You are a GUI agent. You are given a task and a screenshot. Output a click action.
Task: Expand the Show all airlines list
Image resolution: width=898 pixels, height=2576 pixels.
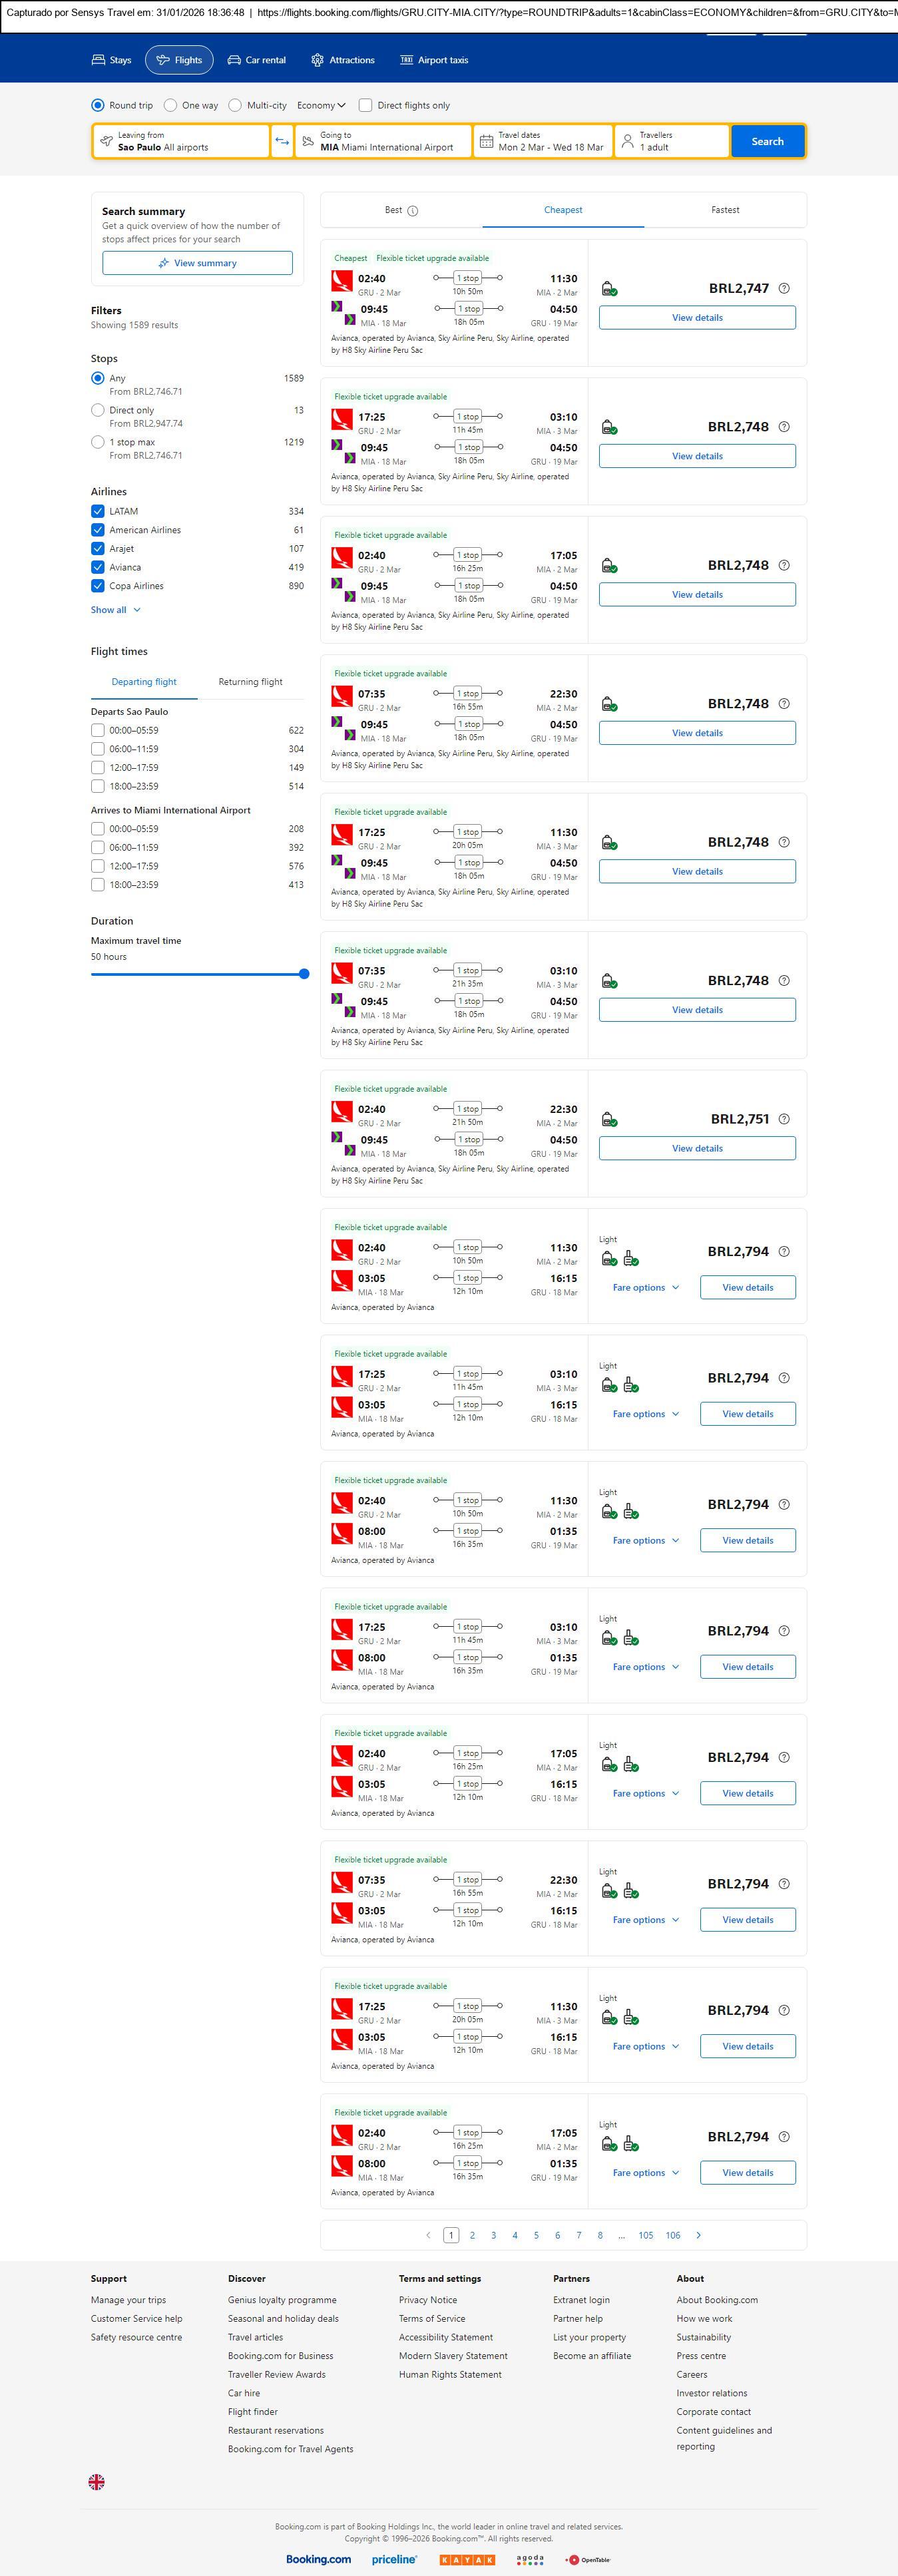coord(116,610)
